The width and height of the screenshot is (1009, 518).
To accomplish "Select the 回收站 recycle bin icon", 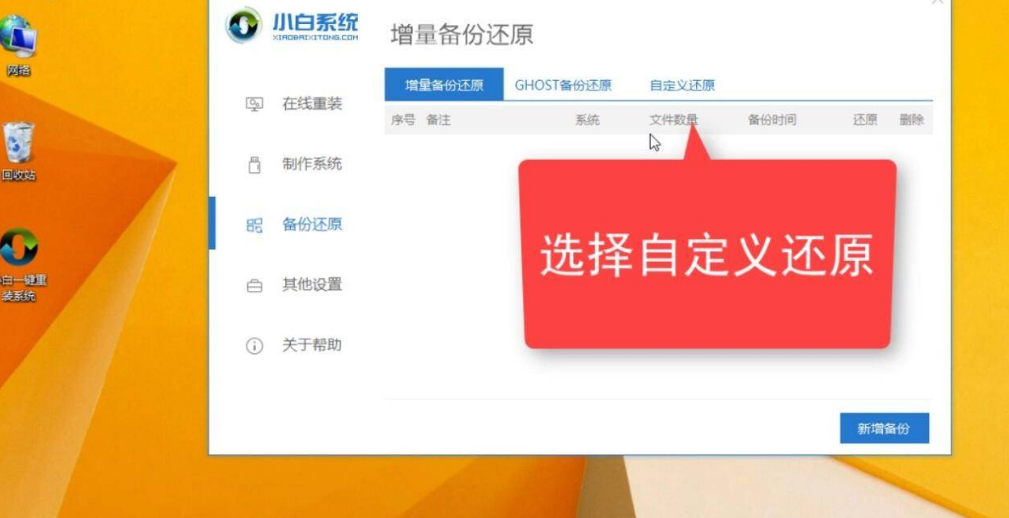I will click(18, 151).
